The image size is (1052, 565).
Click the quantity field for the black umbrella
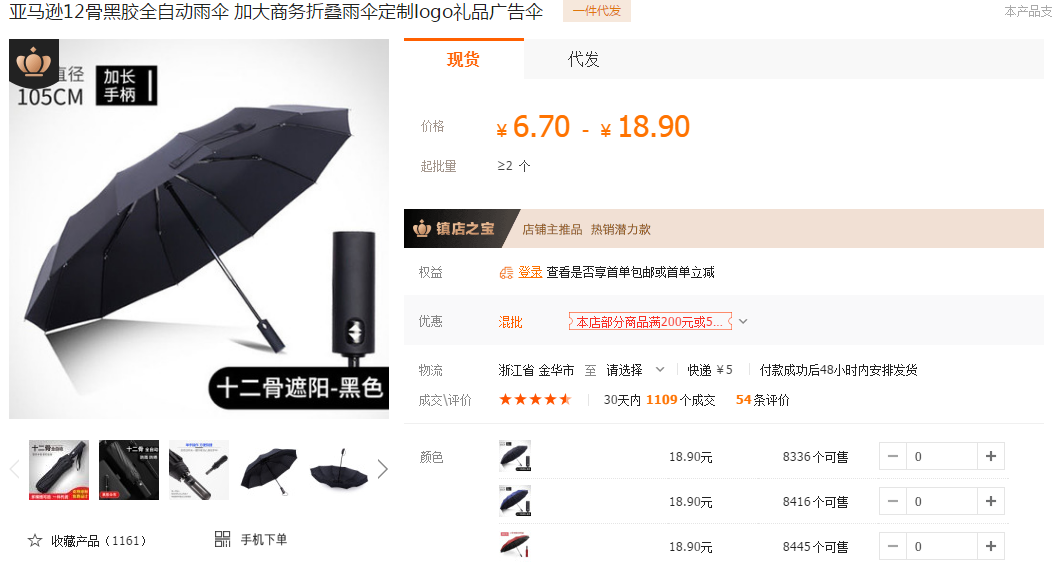coord(941,456)
